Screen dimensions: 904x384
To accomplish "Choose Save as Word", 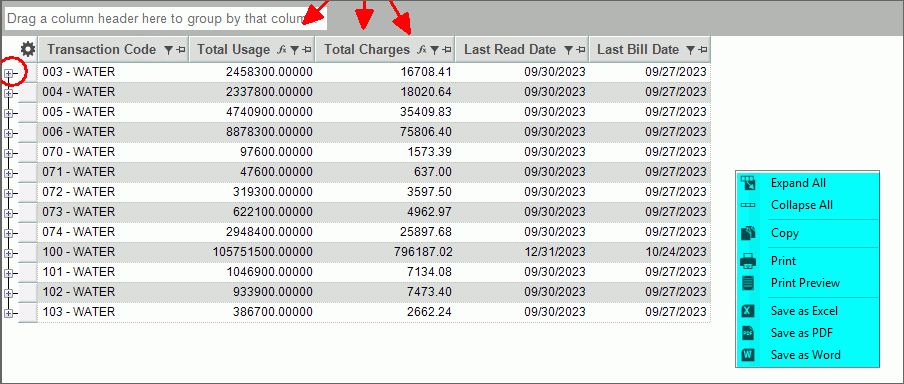I will (x=807, y=355).
